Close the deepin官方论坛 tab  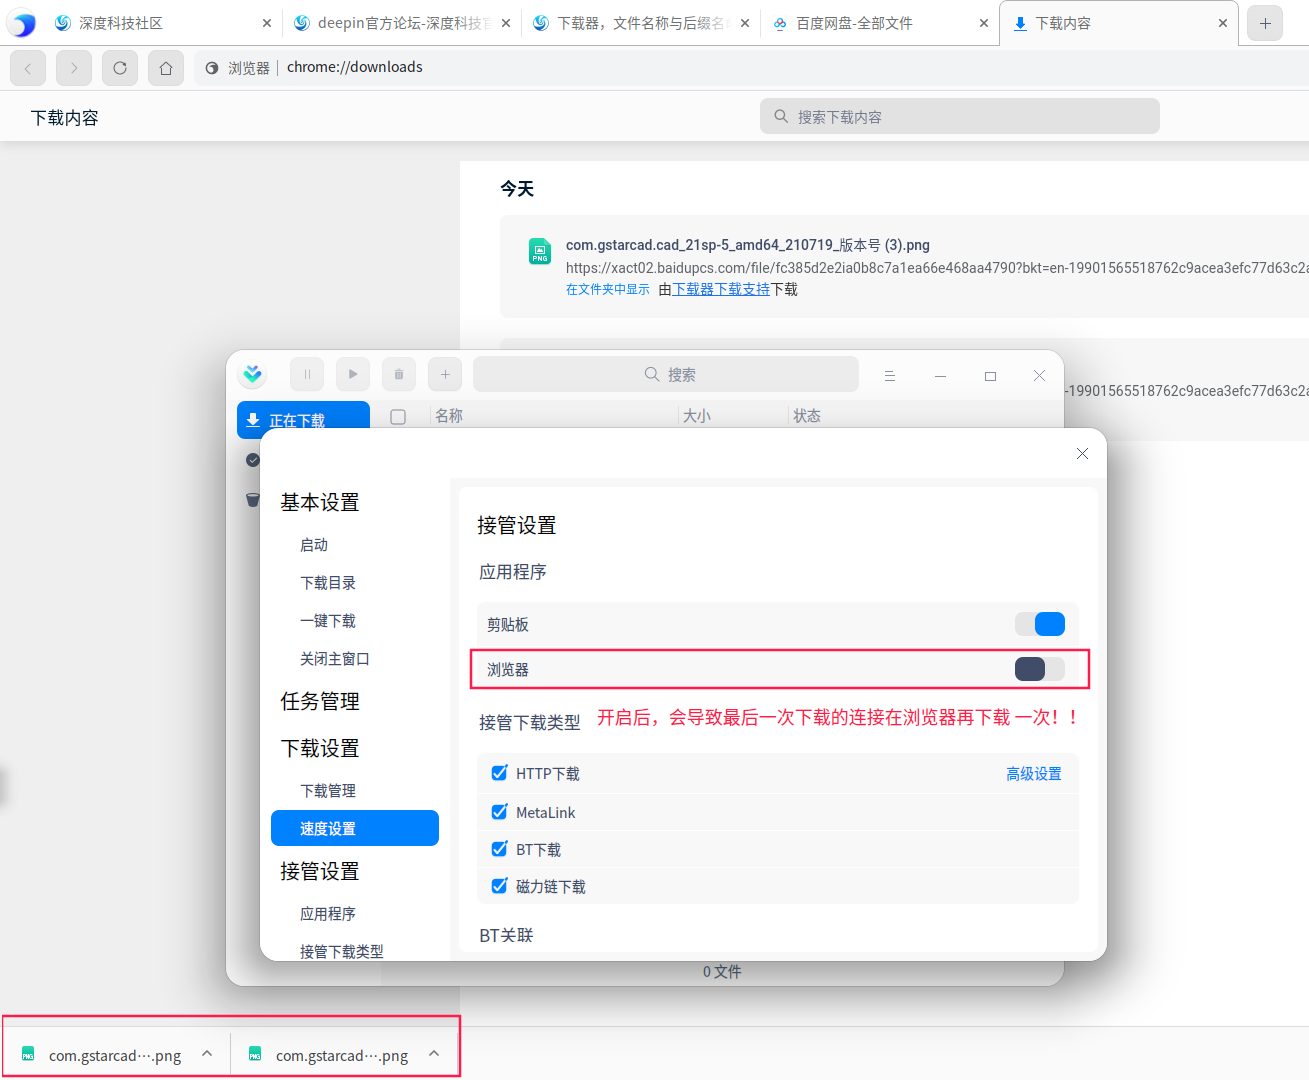506,23
